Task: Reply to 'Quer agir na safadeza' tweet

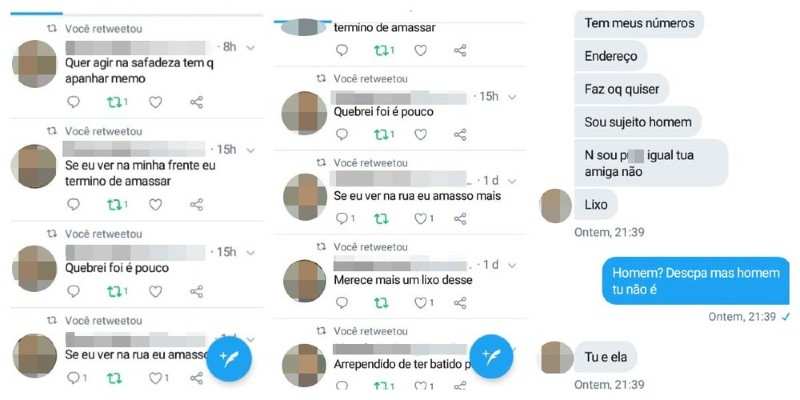Action: point(73,102)
